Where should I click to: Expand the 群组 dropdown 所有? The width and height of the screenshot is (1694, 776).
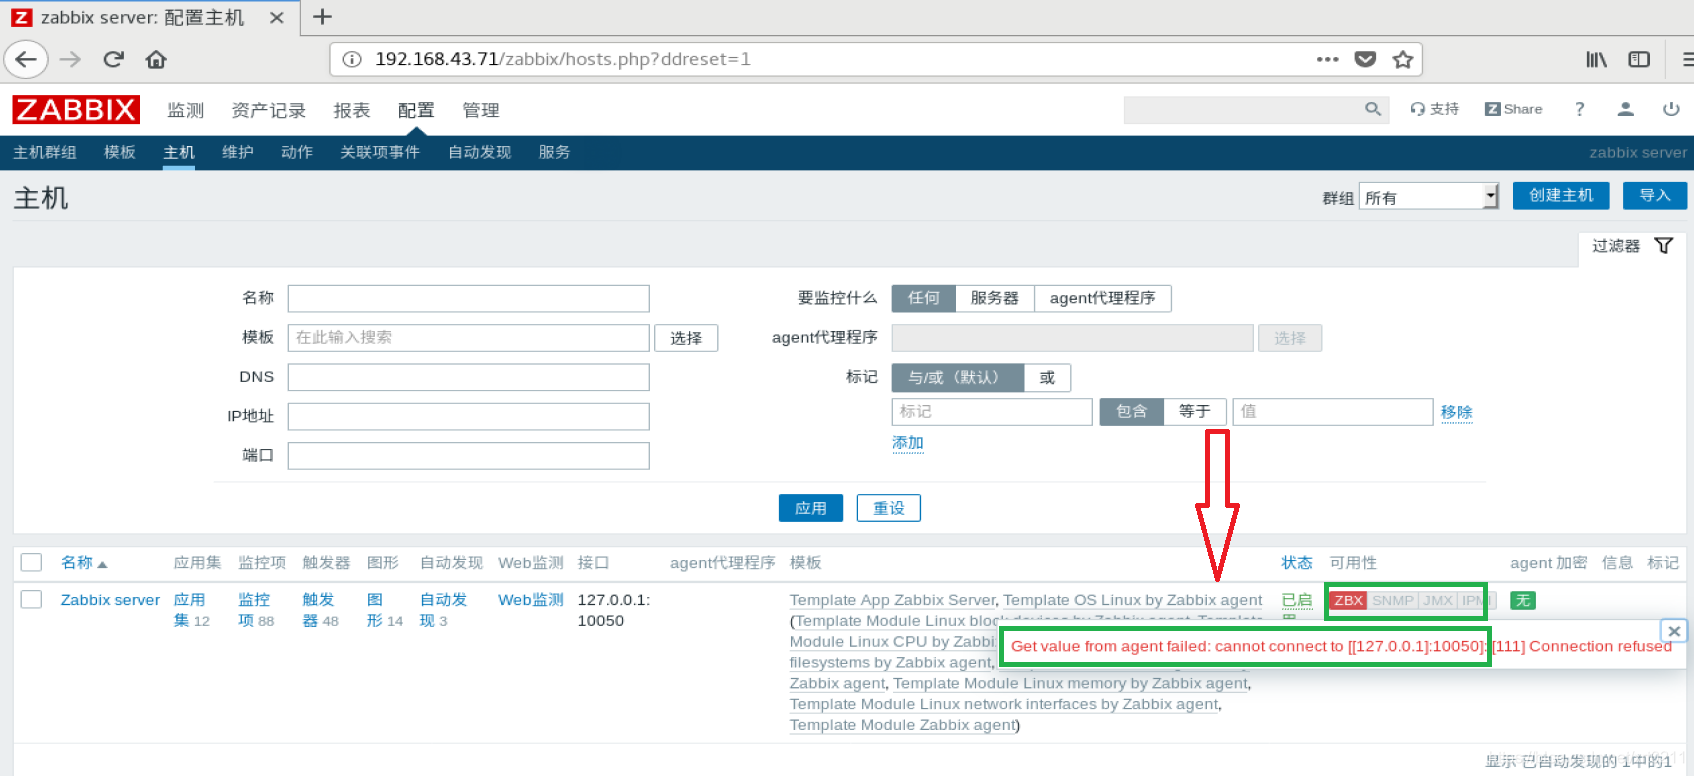click(1428, 197)
